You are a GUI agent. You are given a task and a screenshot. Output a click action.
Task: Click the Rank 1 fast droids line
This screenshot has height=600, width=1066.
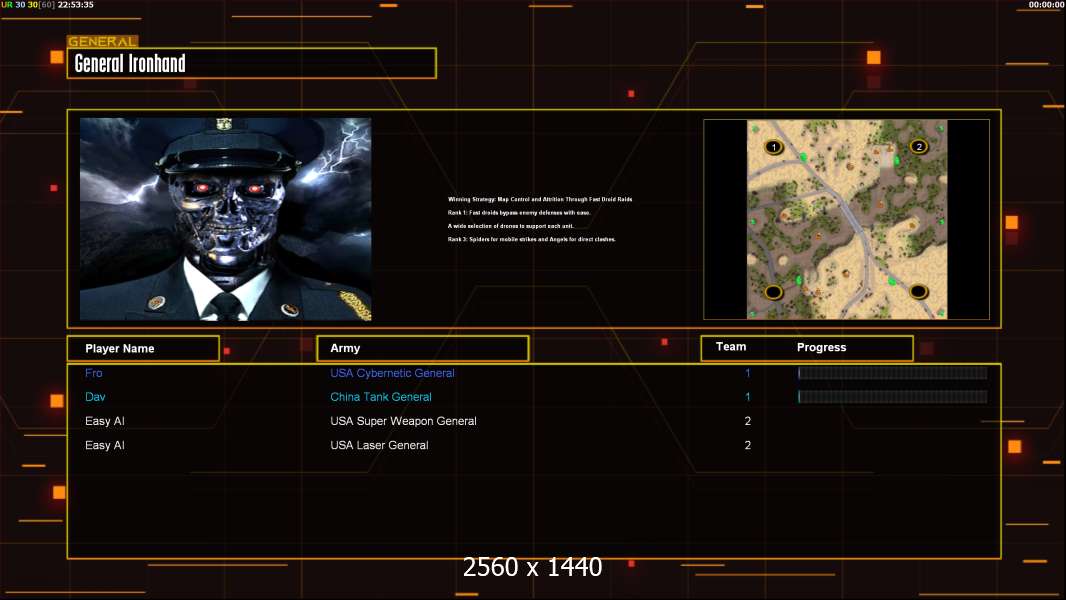(x=519, y=213)
